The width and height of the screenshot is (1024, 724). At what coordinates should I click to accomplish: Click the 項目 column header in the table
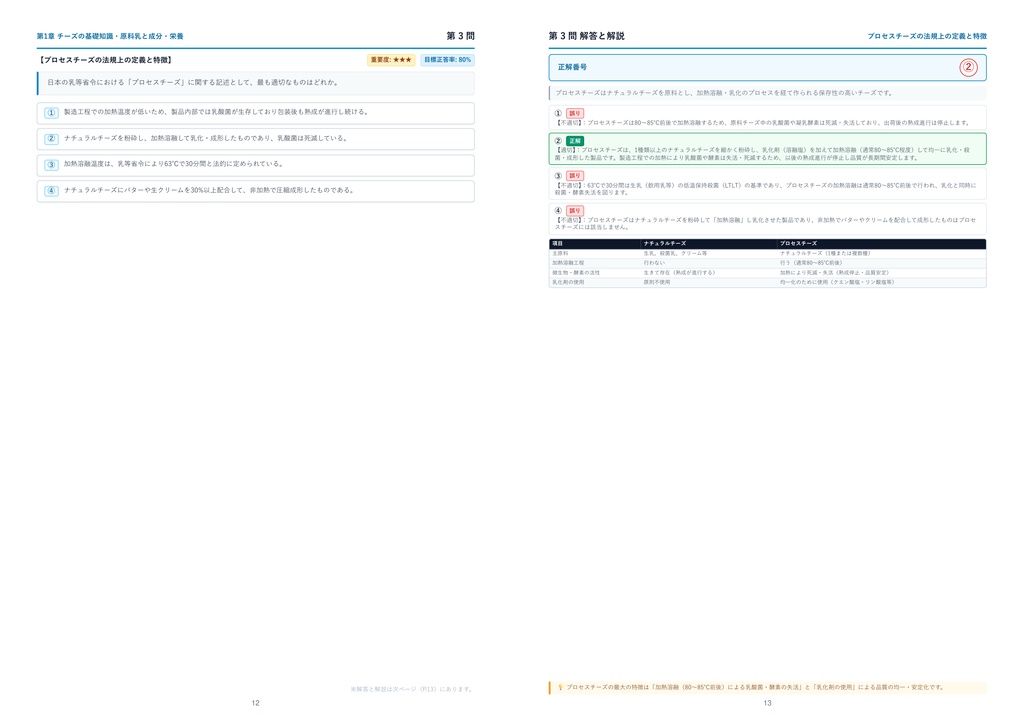558,244
